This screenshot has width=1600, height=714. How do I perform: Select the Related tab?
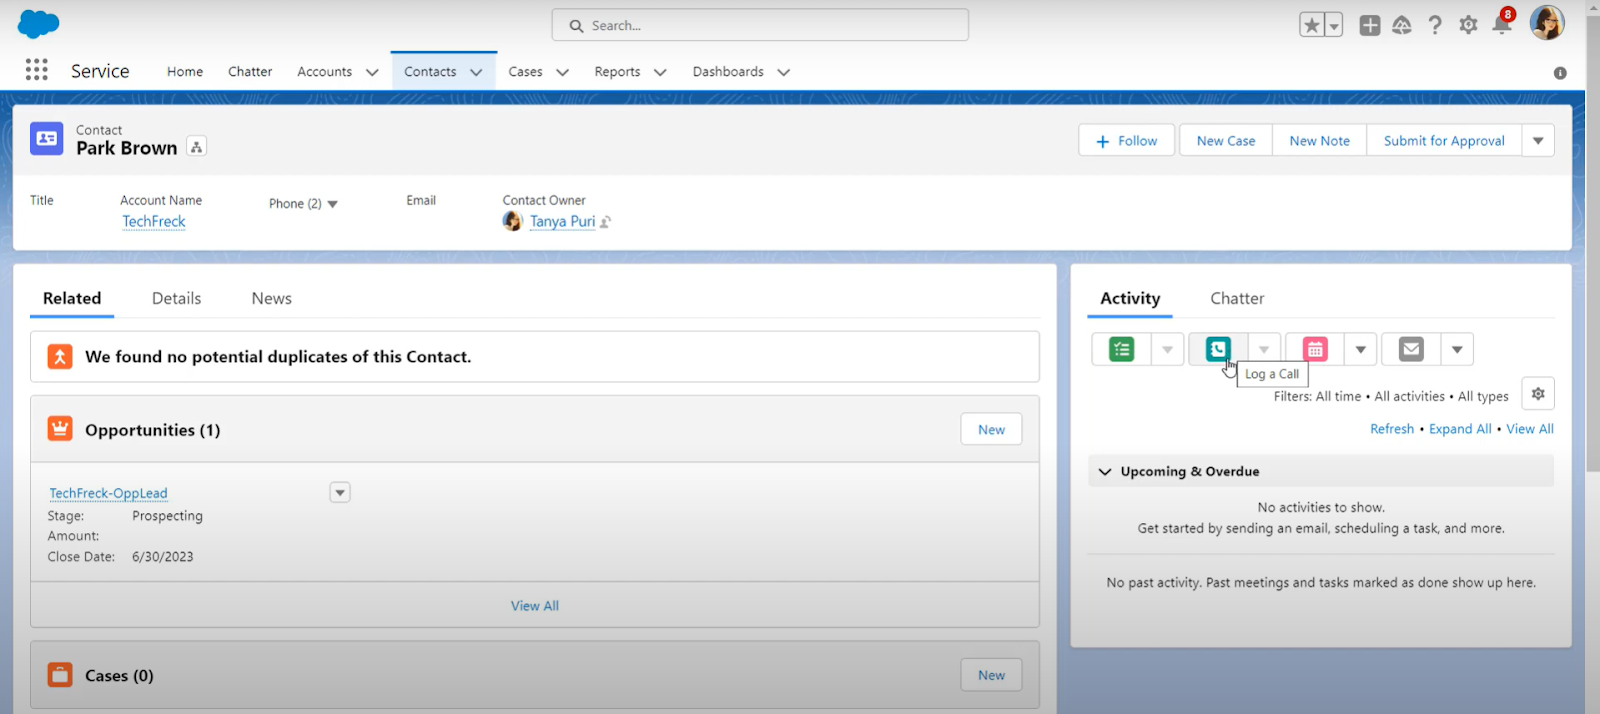(x=72, y=298)
